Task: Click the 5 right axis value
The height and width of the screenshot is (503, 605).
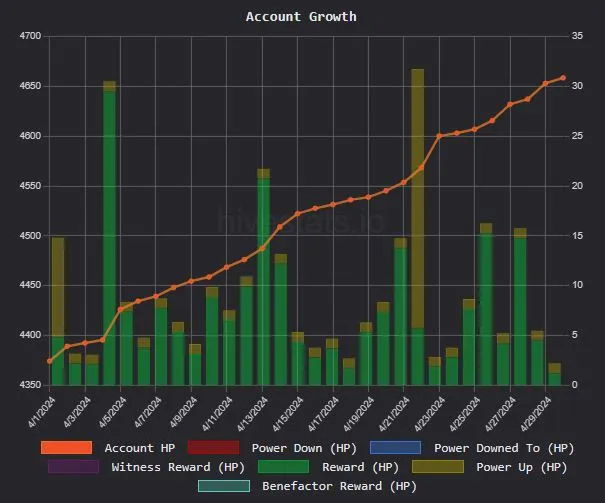Action: (x=575, y=335)
